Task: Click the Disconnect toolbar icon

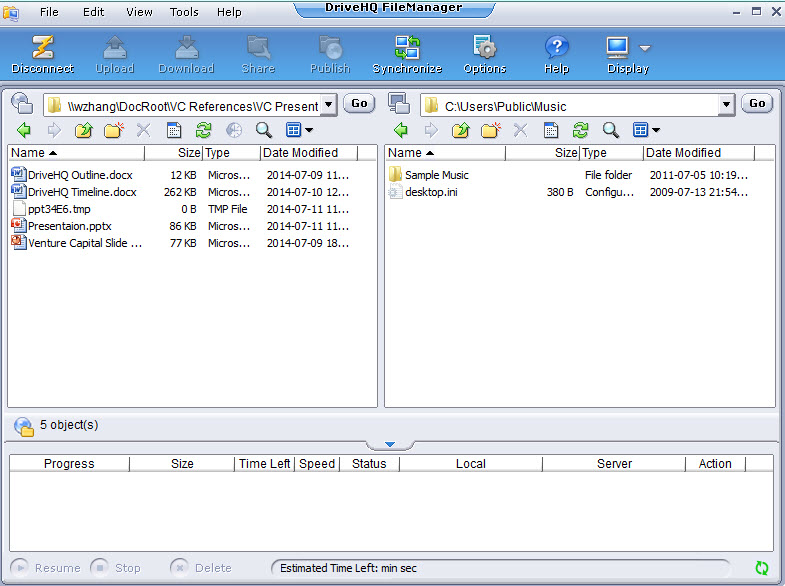Action: click(43, 54)
